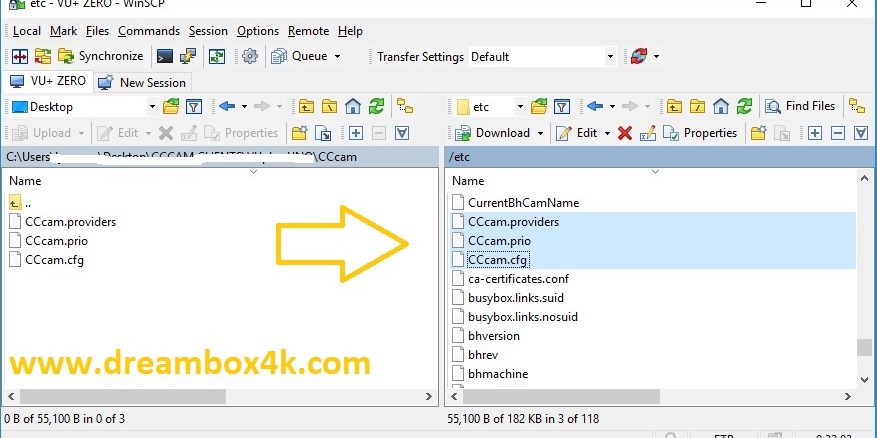Click the Compare Directories icon in the toolbar
Viewport: 877px width, 438px height.
pos(20,56)
